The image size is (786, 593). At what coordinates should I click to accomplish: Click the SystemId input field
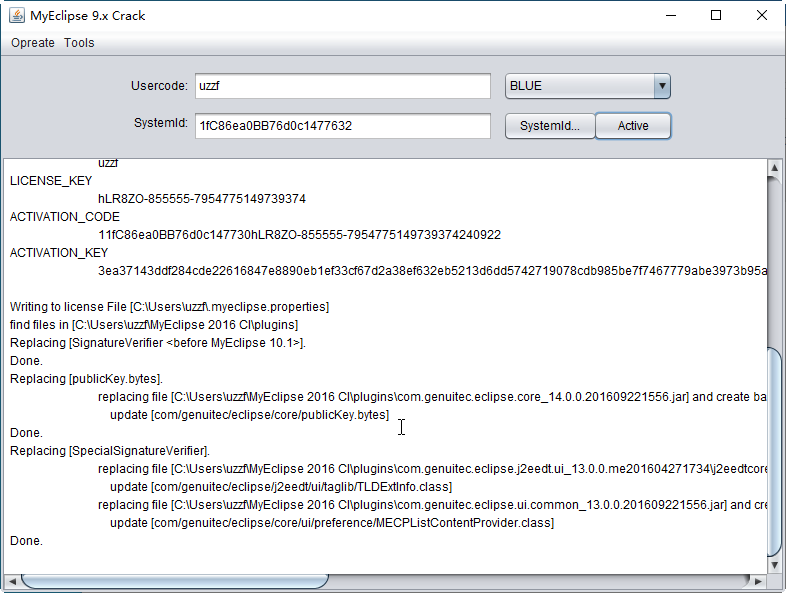pos(343,125)
